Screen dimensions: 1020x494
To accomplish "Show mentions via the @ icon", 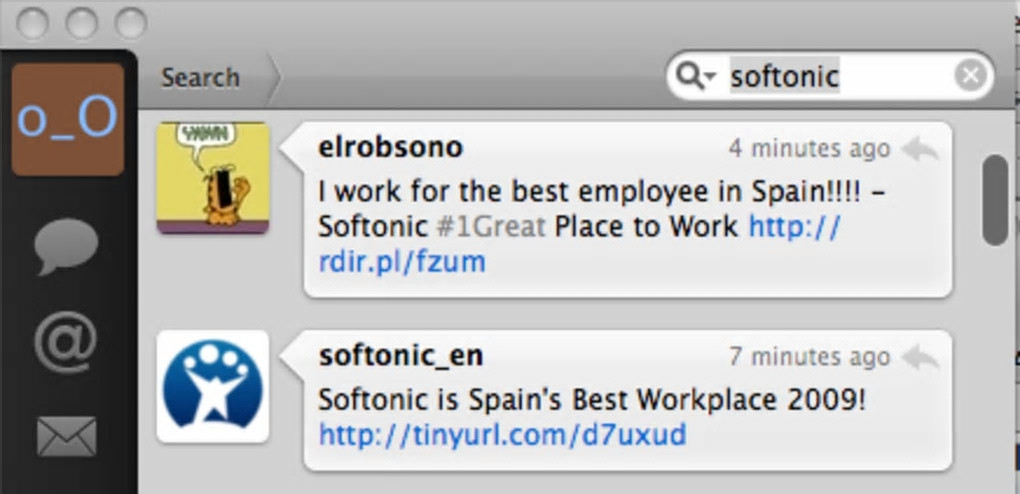I will point(66,341).
